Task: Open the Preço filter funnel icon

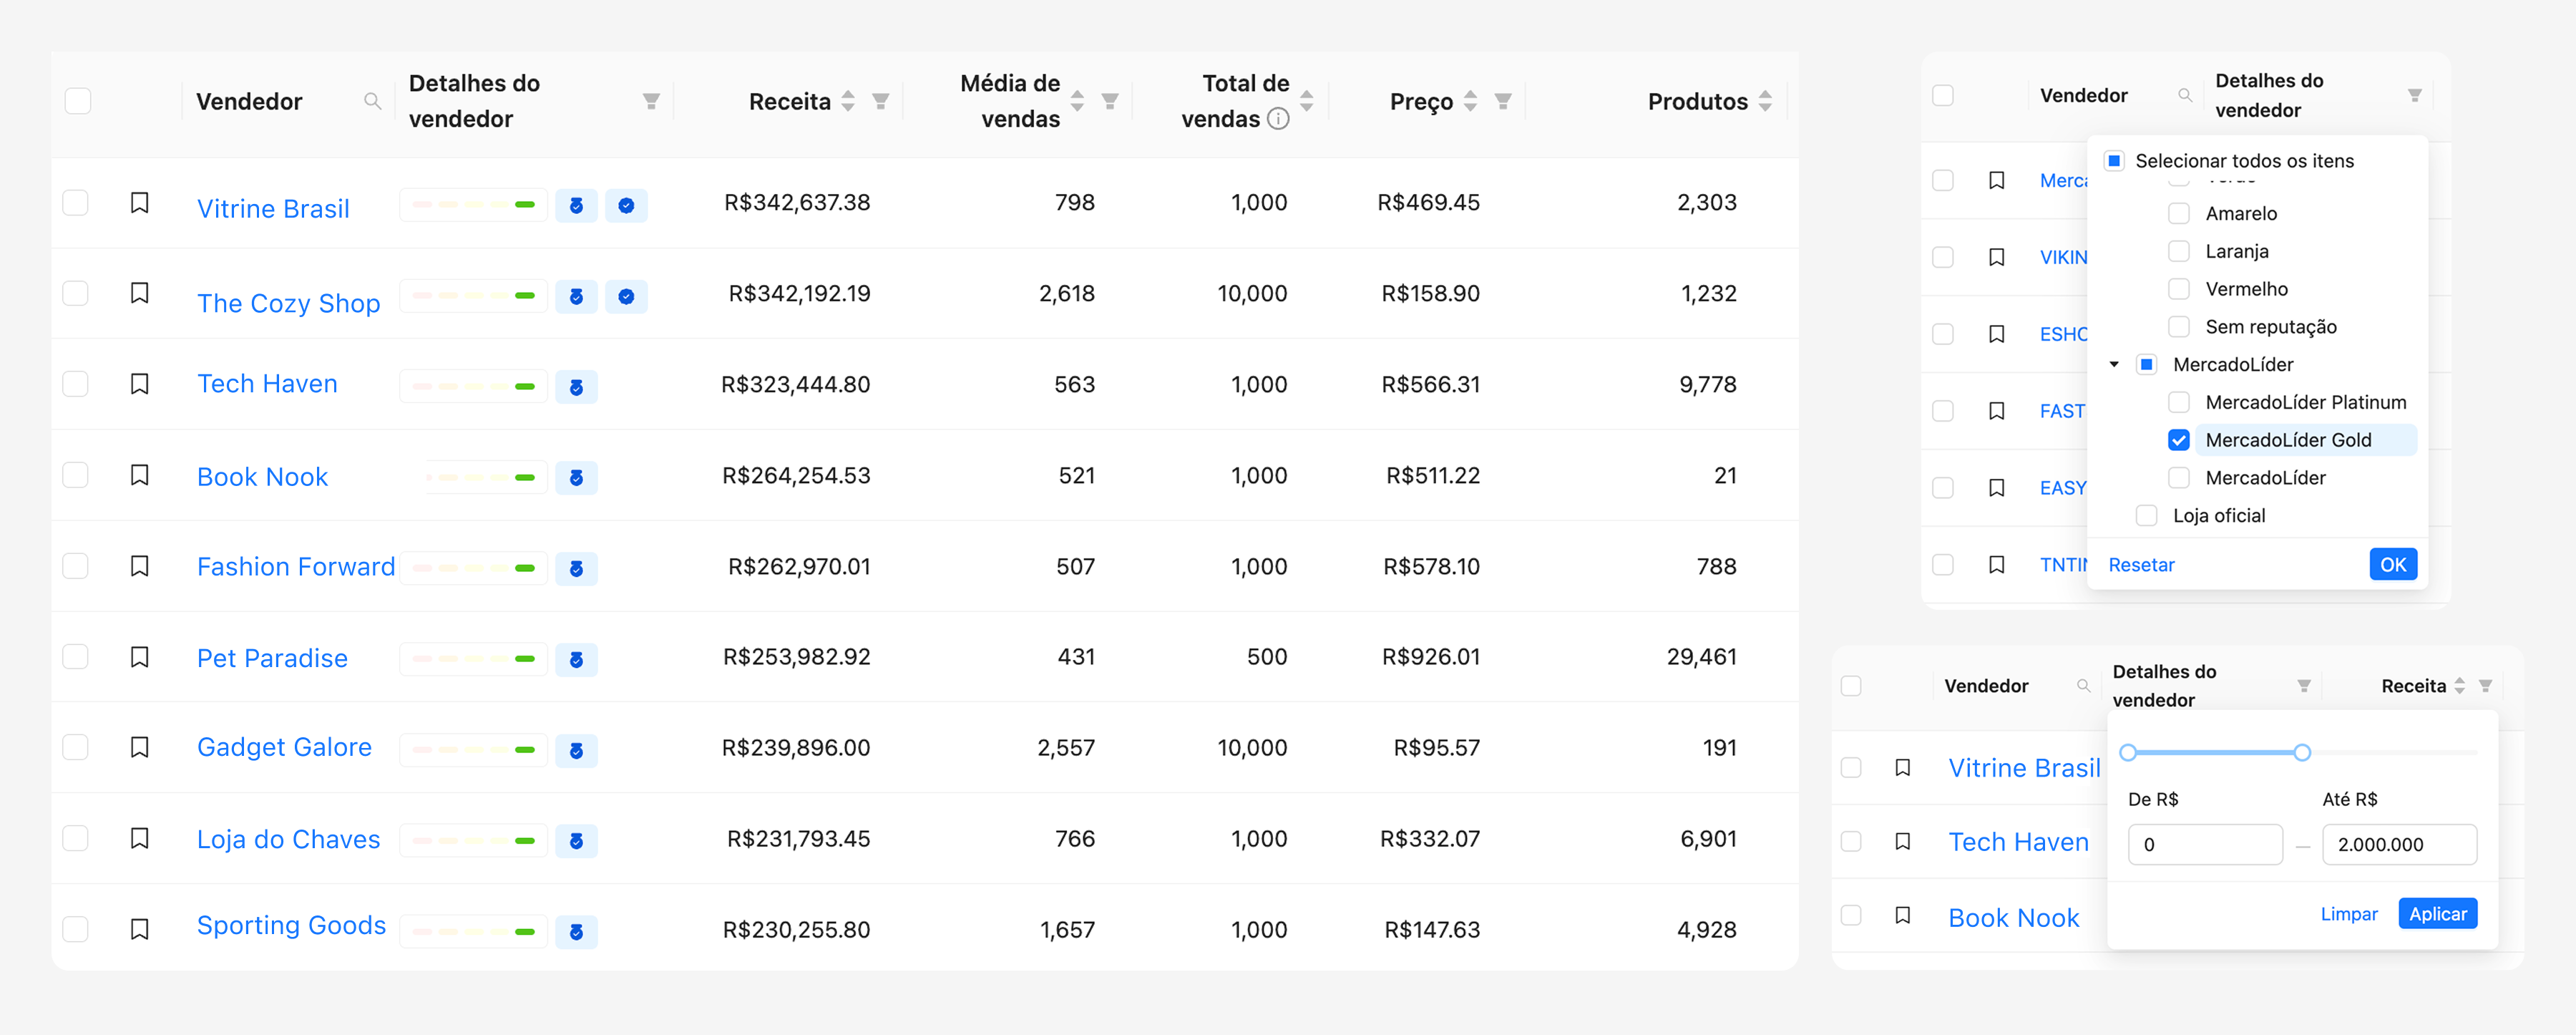Action: (1502, 101)
